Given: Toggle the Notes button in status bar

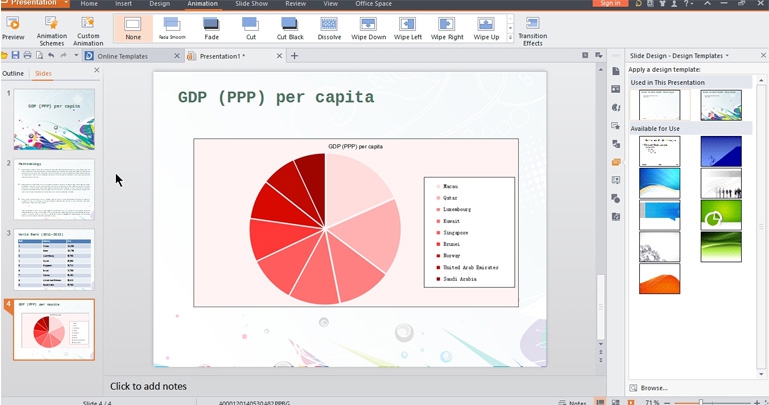Looking at the screenshot, I should [x=572, y=403].
